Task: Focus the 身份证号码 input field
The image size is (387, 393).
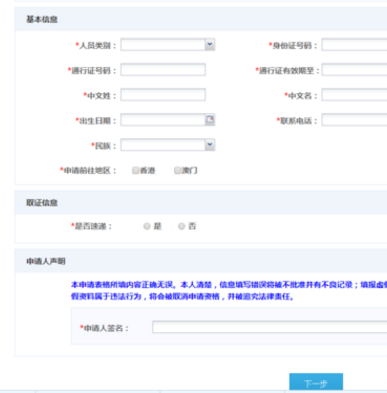Action: click(x=354, y=45)
